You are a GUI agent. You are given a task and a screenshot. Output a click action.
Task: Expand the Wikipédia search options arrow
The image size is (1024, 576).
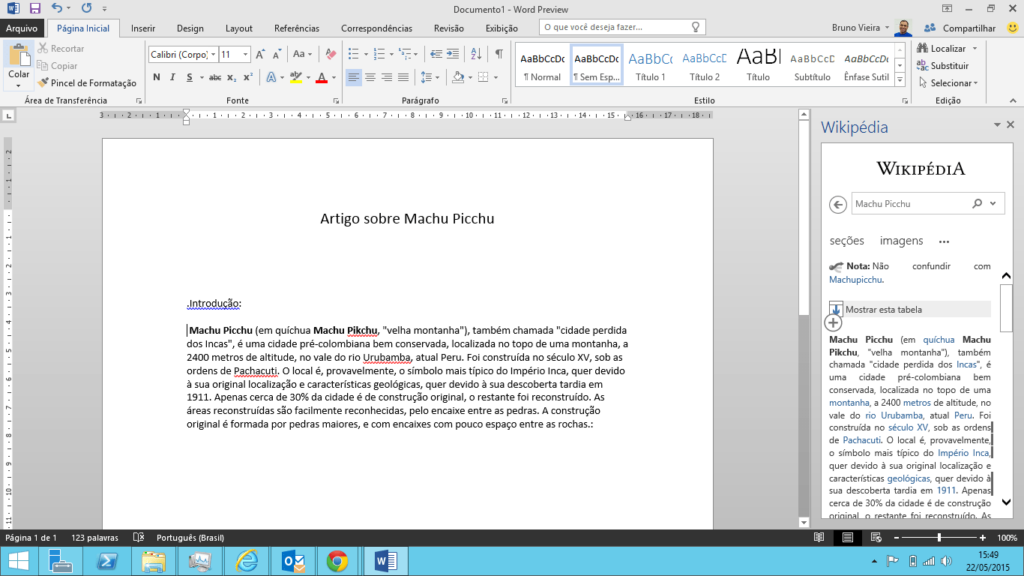pos(993,204)
